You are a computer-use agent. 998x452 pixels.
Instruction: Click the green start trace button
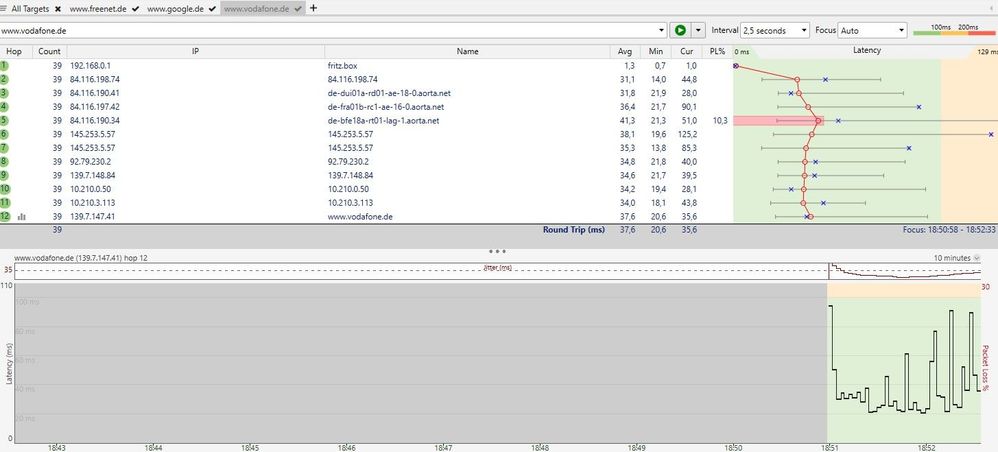680,30
